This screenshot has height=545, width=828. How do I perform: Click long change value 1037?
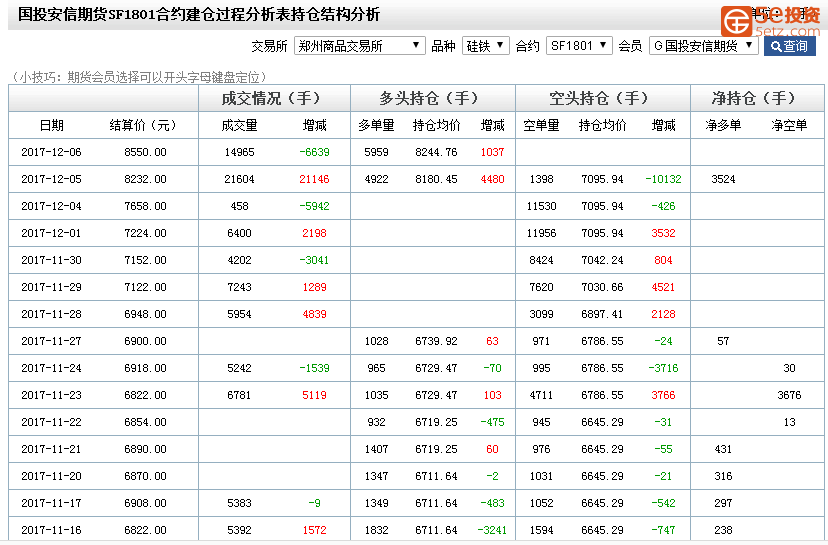click(x=492, y=152)
